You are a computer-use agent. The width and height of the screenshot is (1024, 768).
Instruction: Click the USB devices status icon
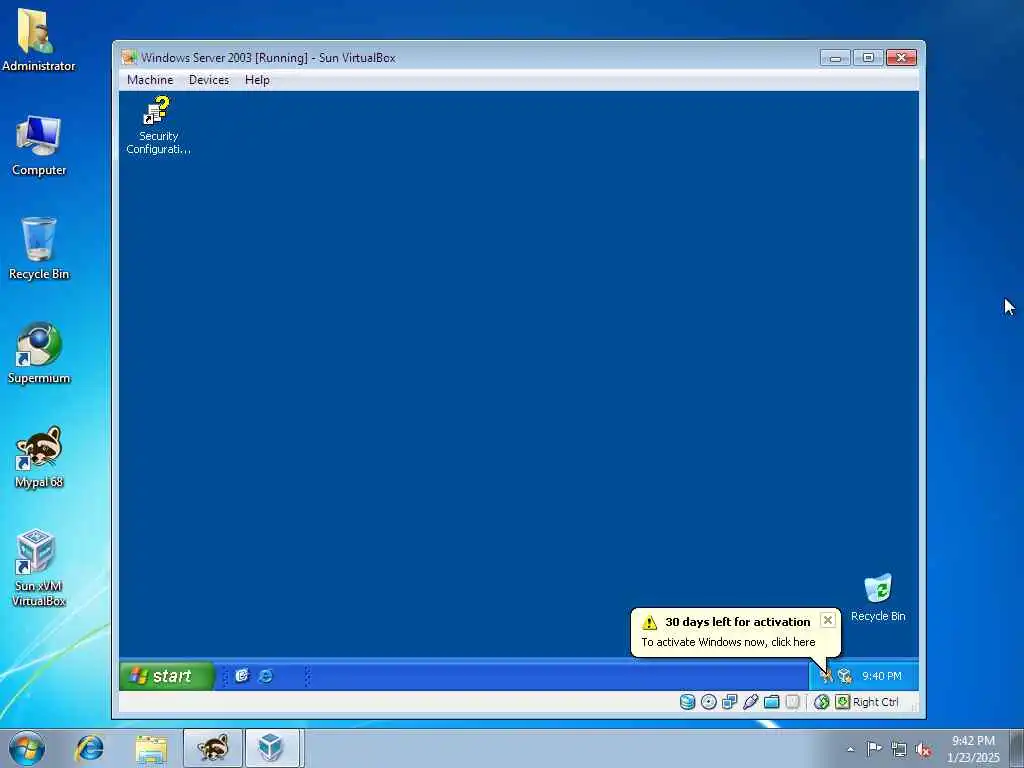pos(750,702)
